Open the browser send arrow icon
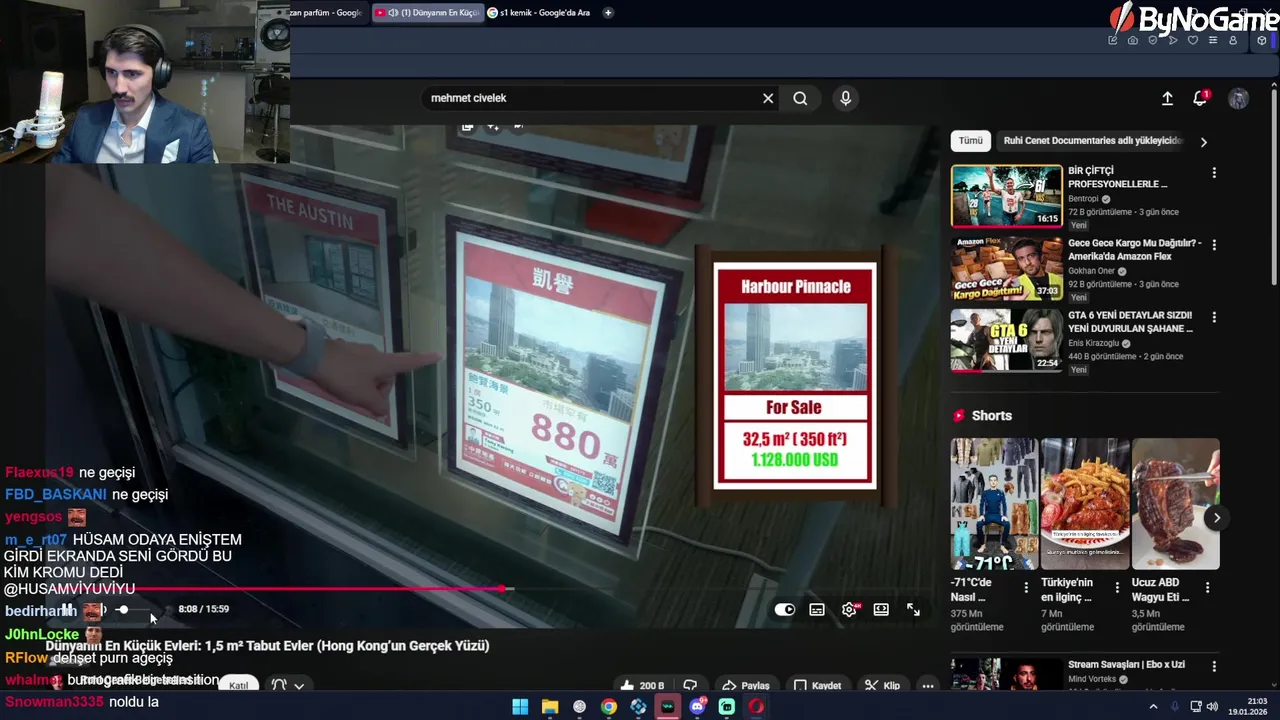This screenshot has width=1280, height=720. (x=1173, y=41)
